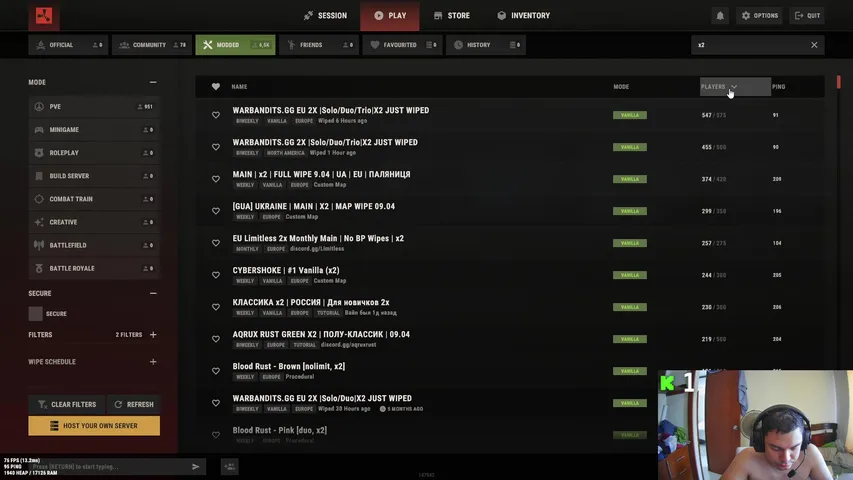Sort servers by Ping column
The width and height of the screenshot is (853, 480).
778,87
